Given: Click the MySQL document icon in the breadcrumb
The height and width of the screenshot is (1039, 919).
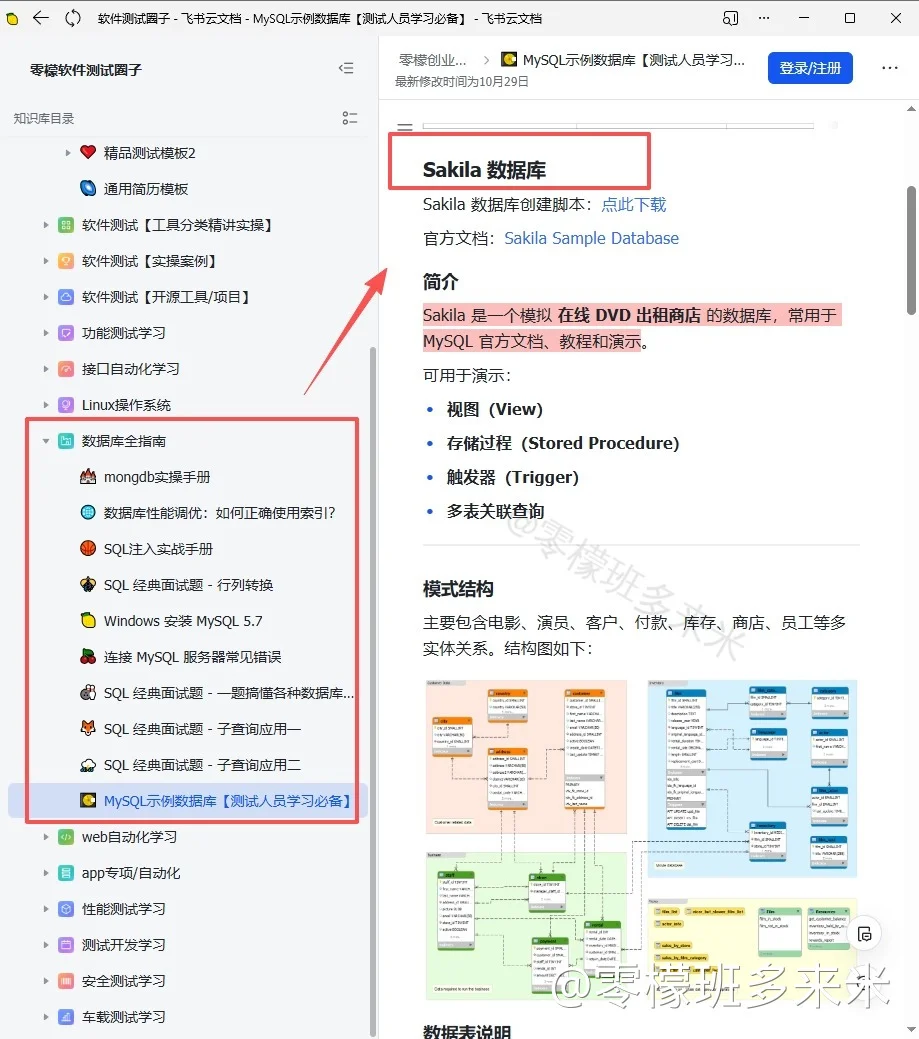Looking at the screenshot, I should coord(509,59).
